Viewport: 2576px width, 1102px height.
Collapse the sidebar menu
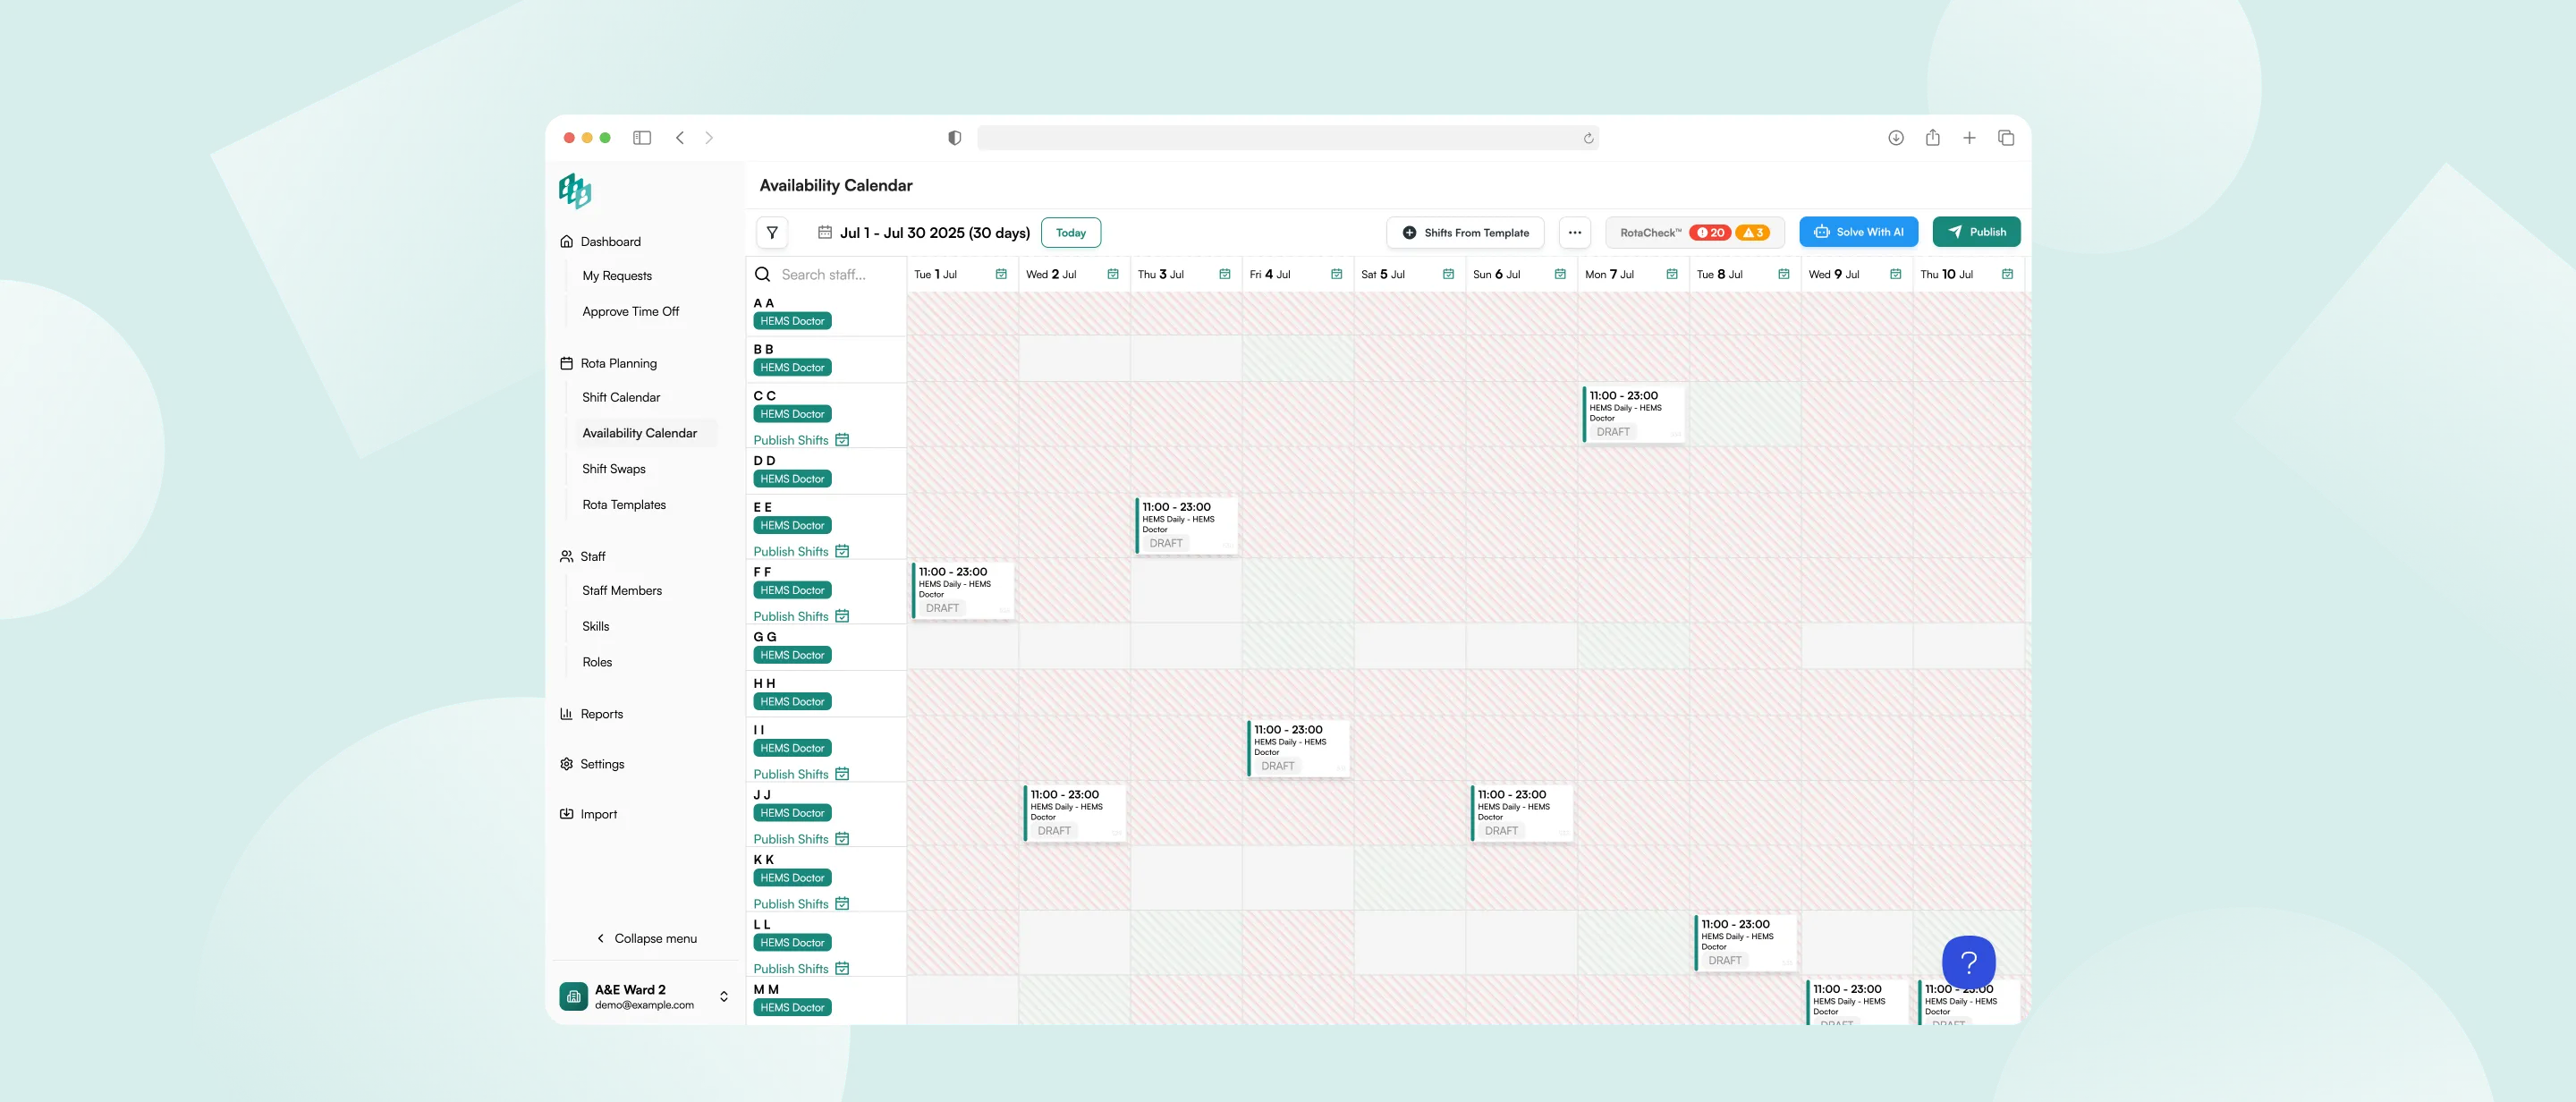(x=646, y=938)
